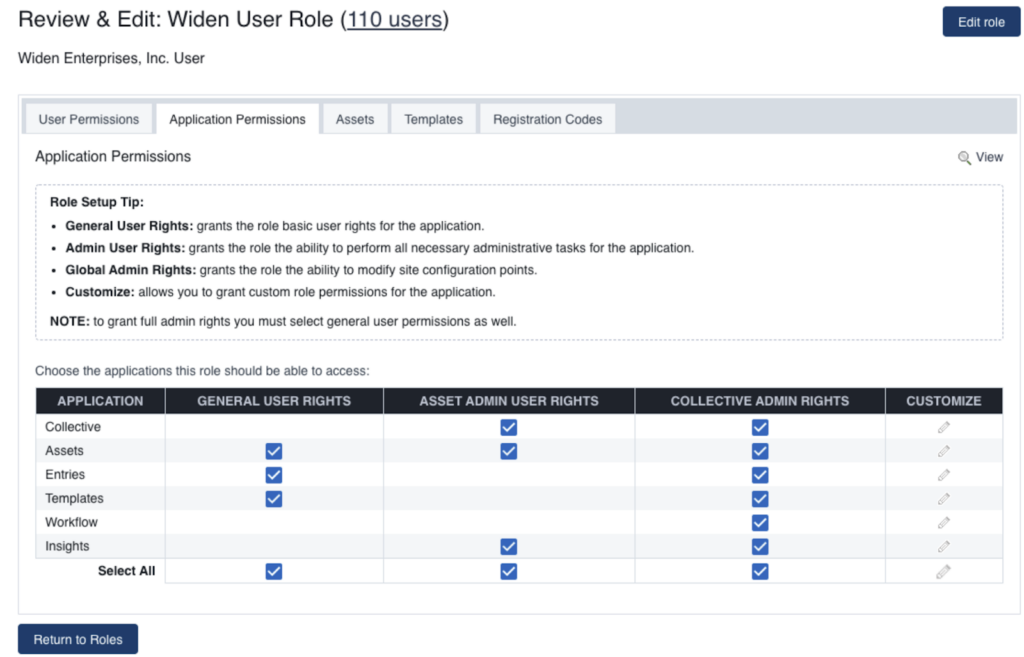Click the Templates row customize pencil icon
This screenshot has height=657, width=1024.
943,499
